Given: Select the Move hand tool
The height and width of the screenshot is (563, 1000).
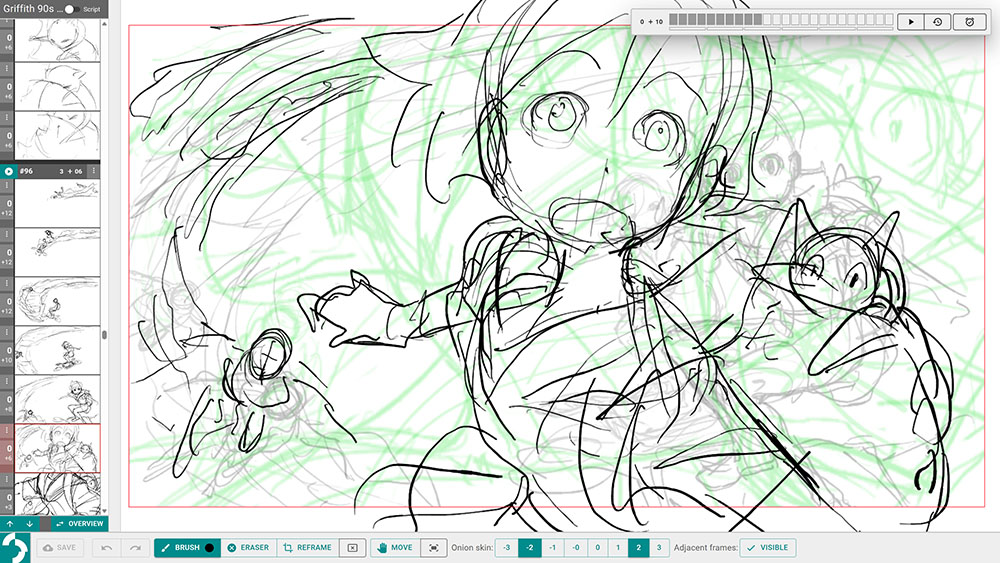Looking at the screenshot, I should 393,548.
